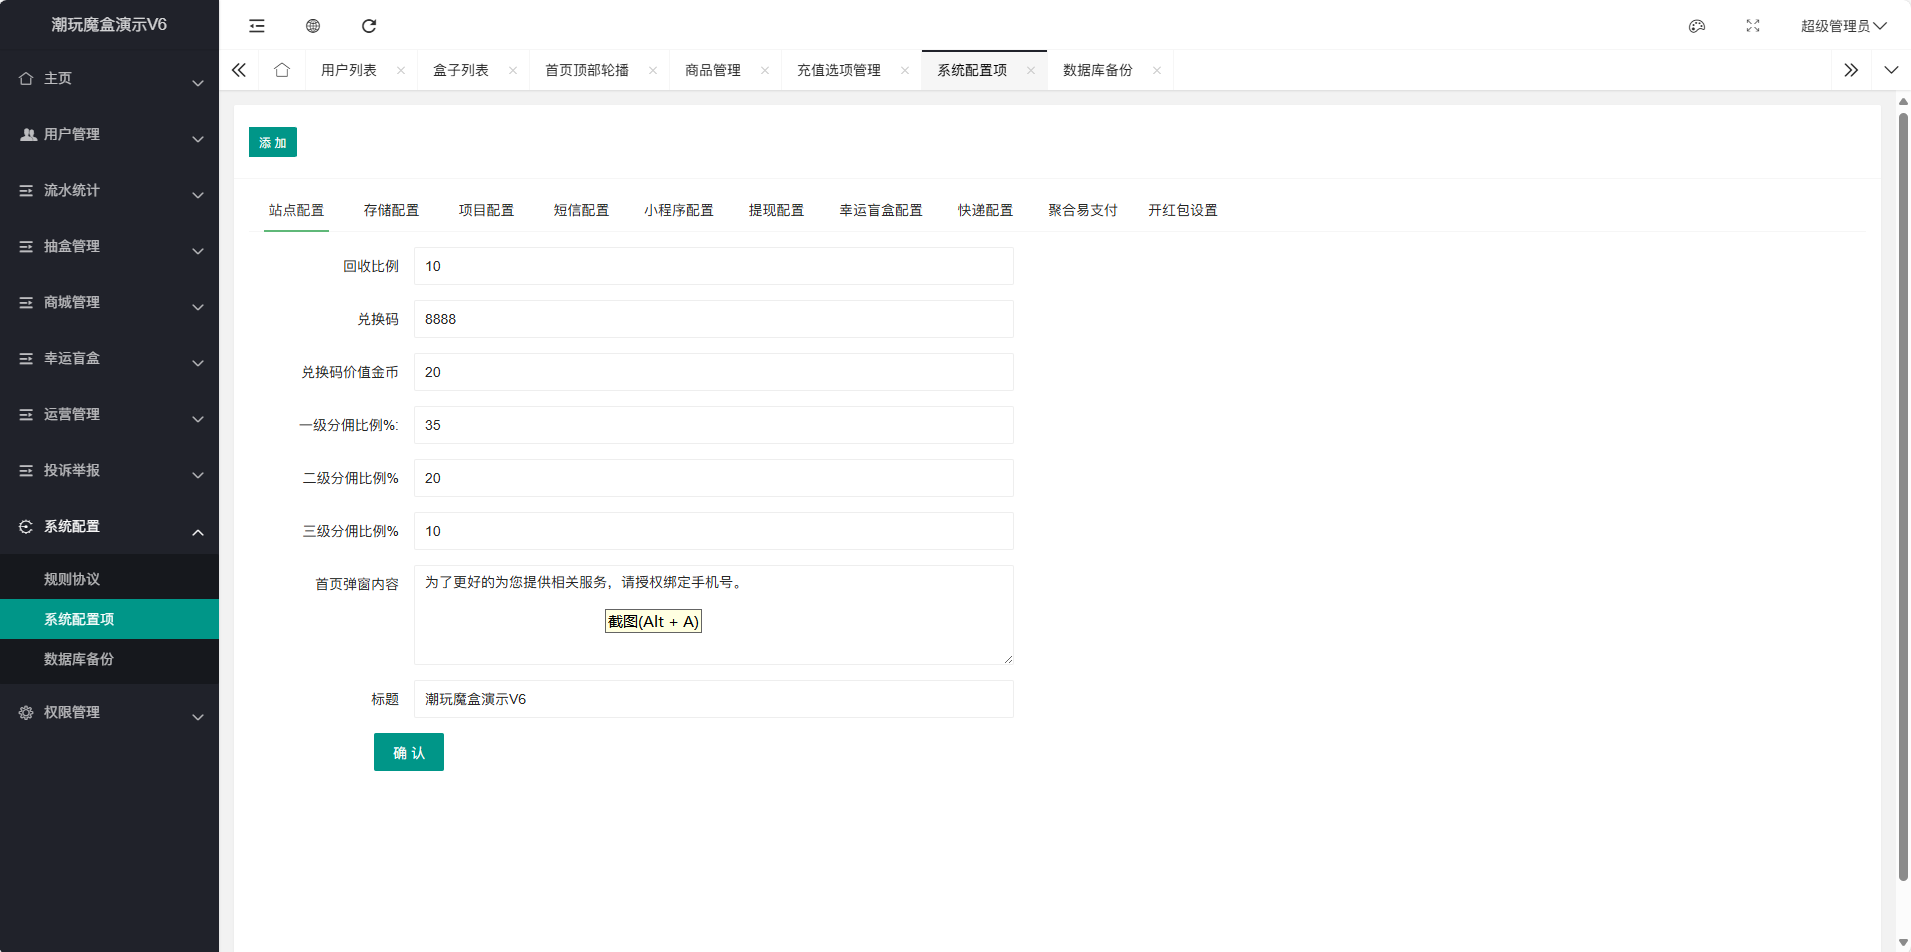Click the vertical page scrollbar

point(1903,497)
